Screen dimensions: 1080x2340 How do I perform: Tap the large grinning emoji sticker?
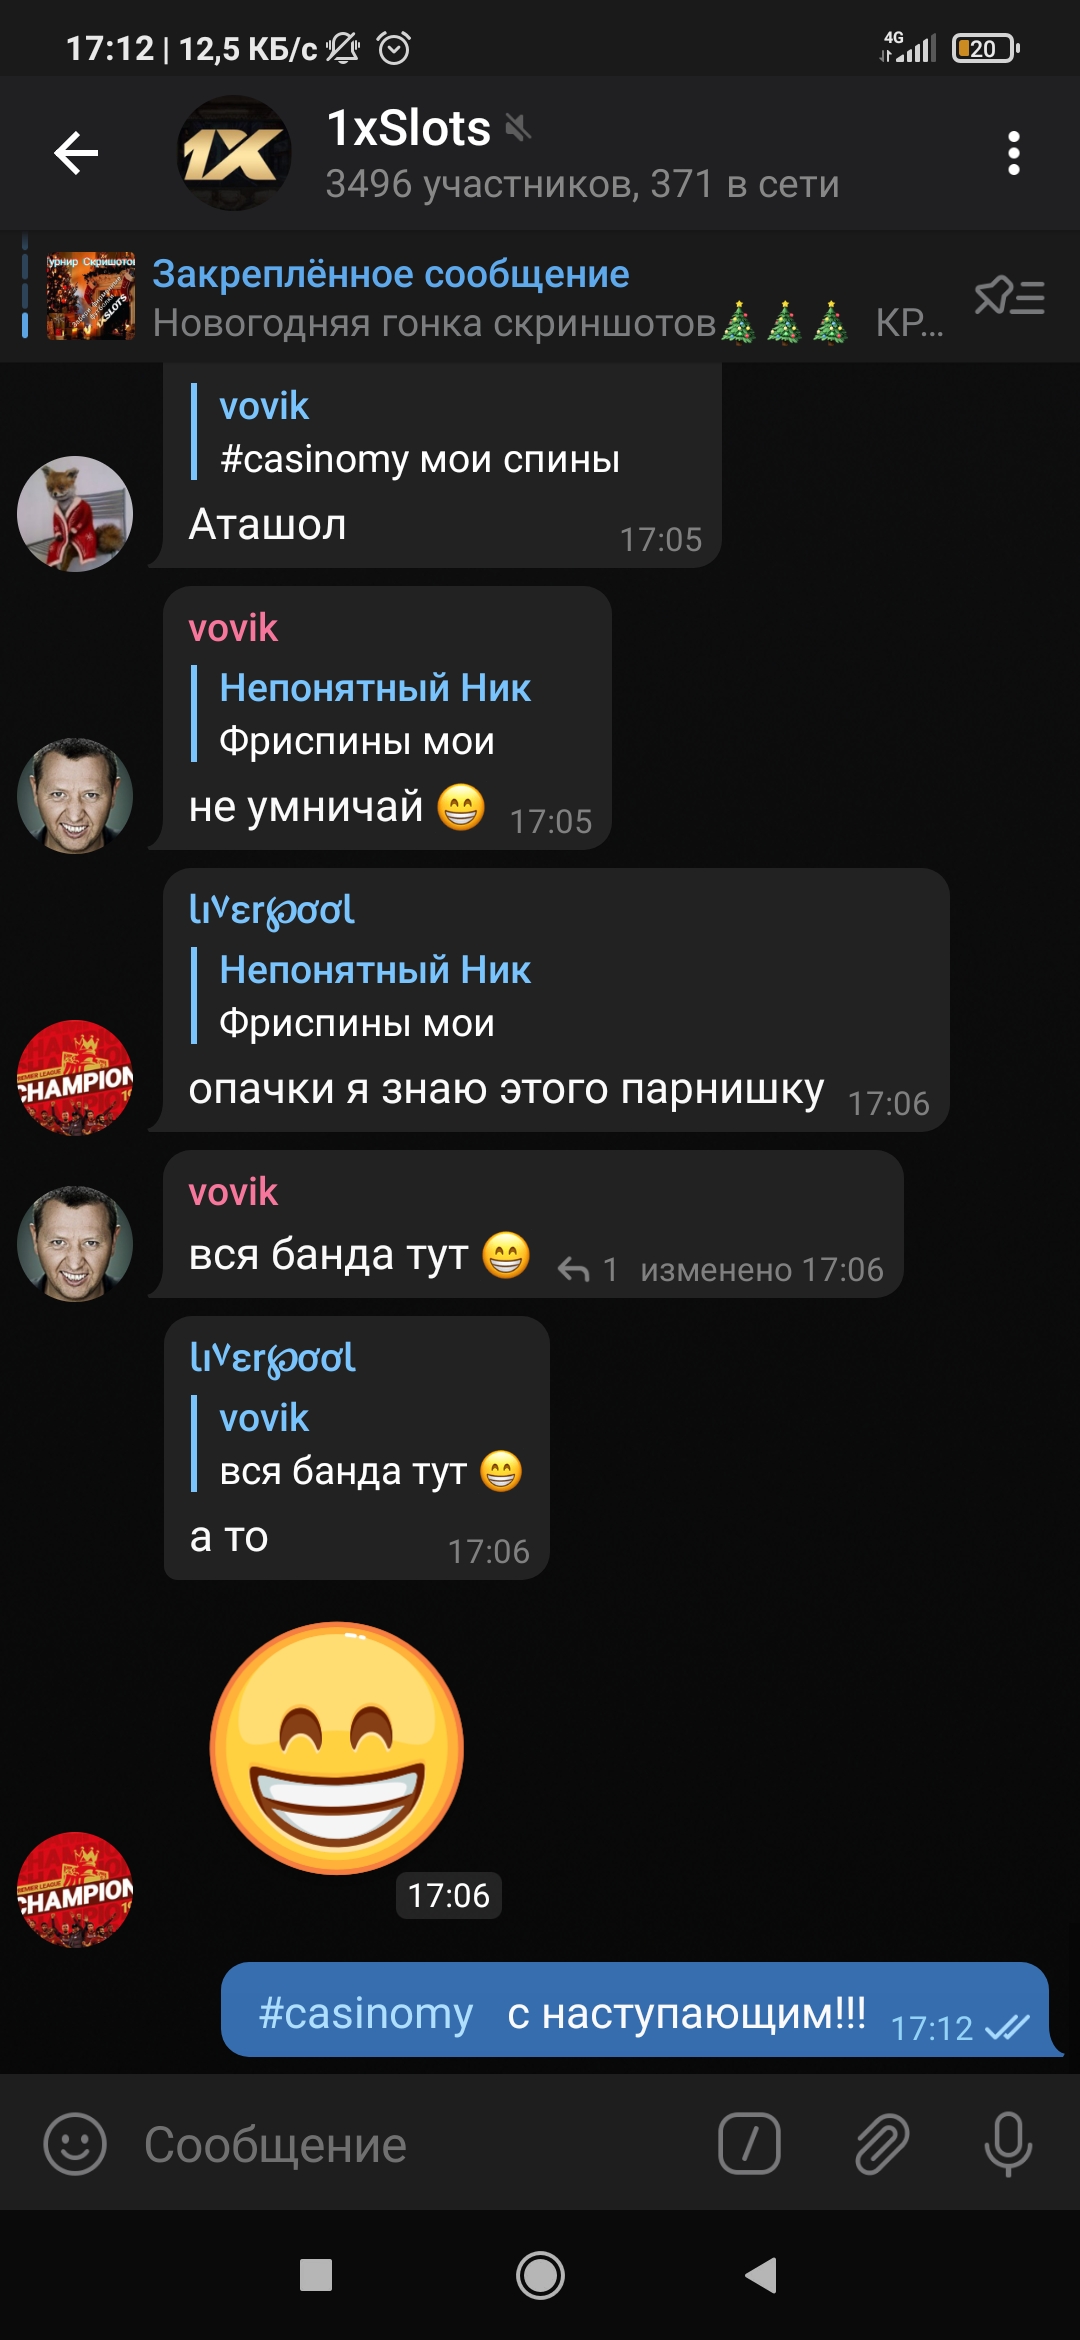pos(337,1747)
